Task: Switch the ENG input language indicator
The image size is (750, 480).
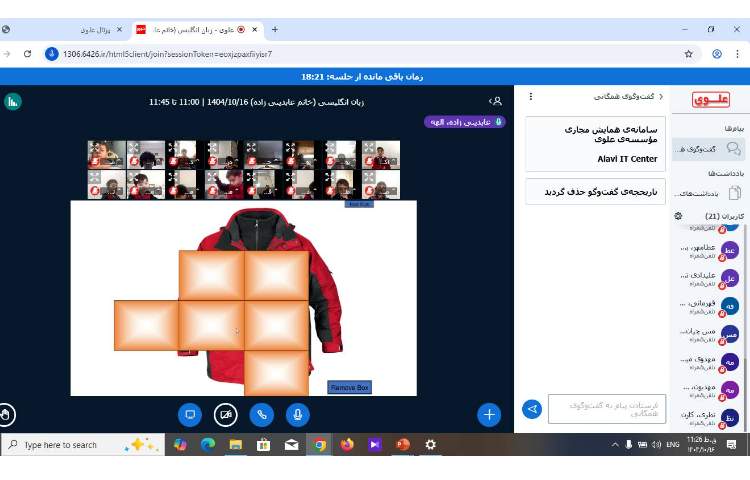Action: 673,445
